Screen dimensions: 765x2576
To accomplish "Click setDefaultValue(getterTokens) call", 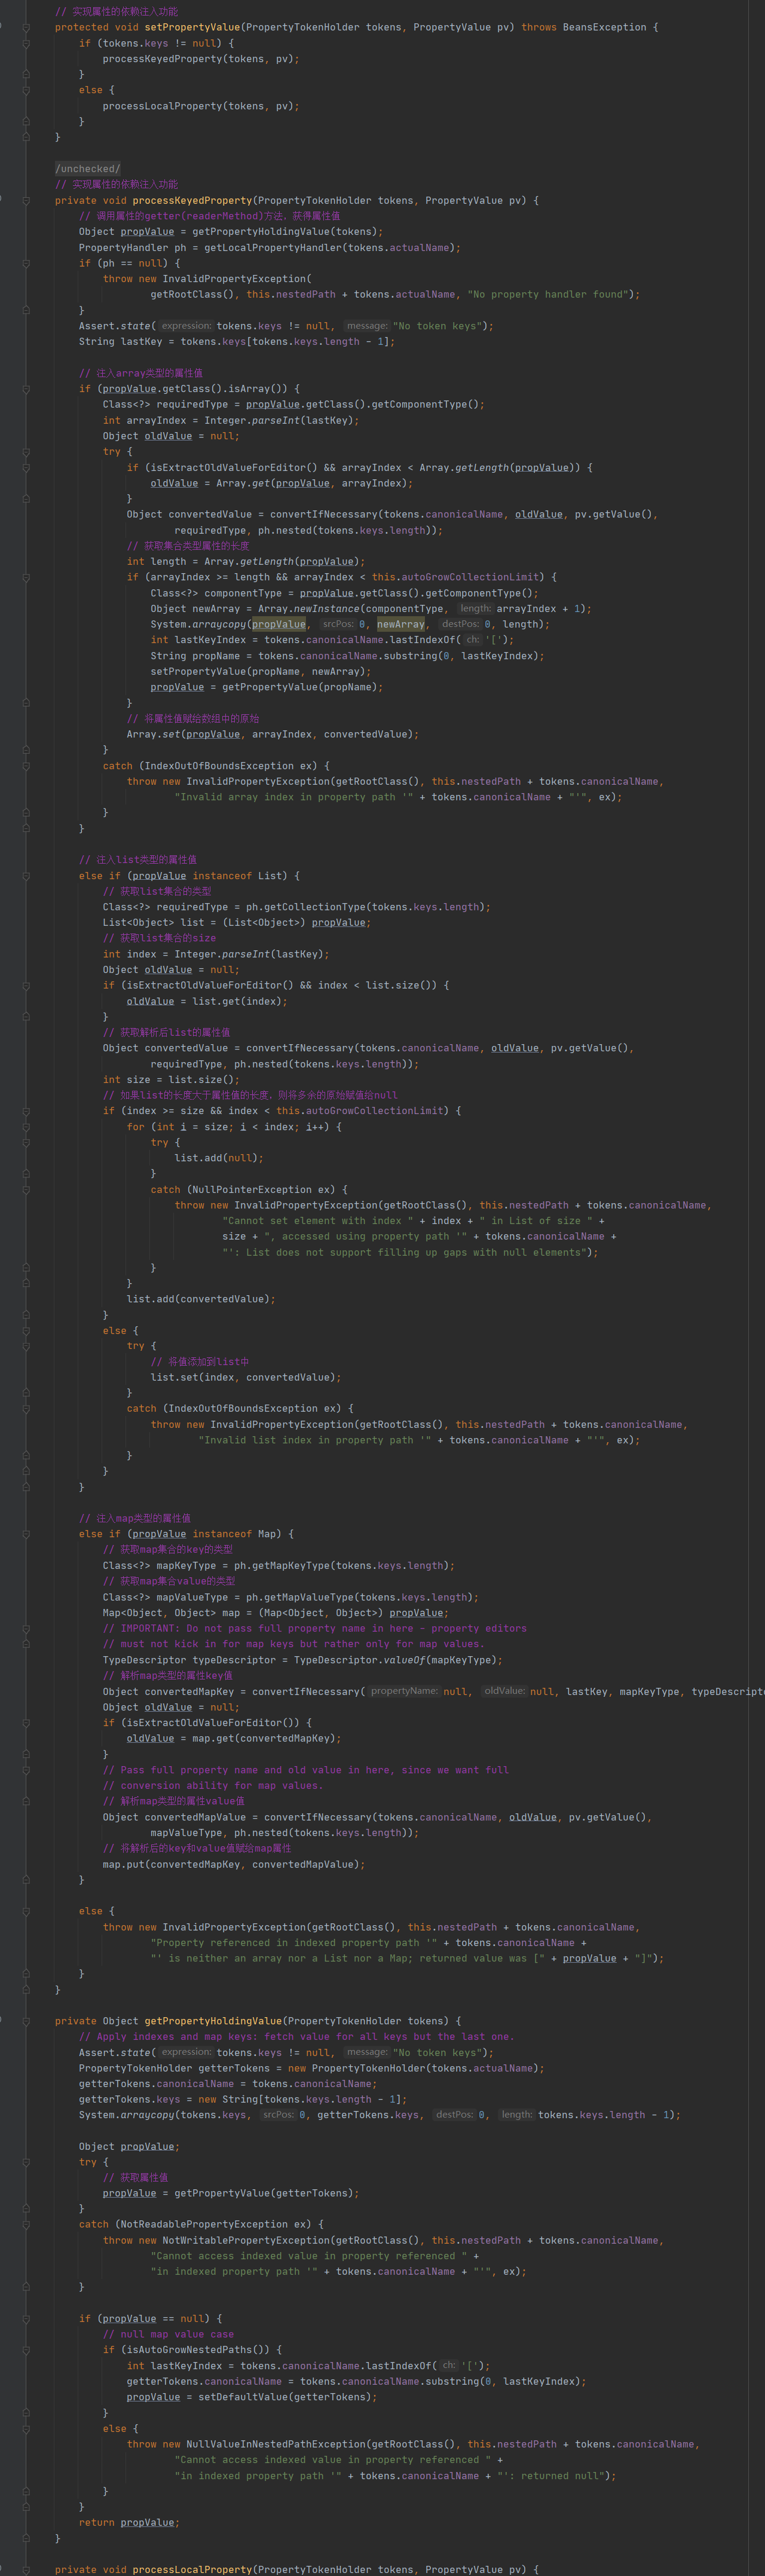I will tap(285, 2397).
